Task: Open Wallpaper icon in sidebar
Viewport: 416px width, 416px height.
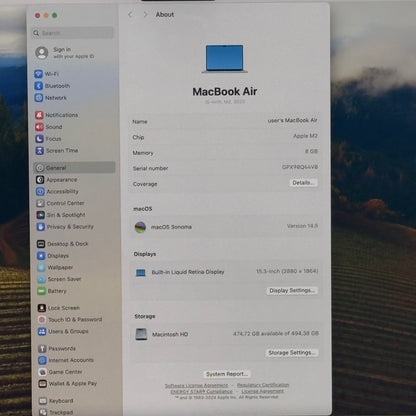Action: pos(41,267)
